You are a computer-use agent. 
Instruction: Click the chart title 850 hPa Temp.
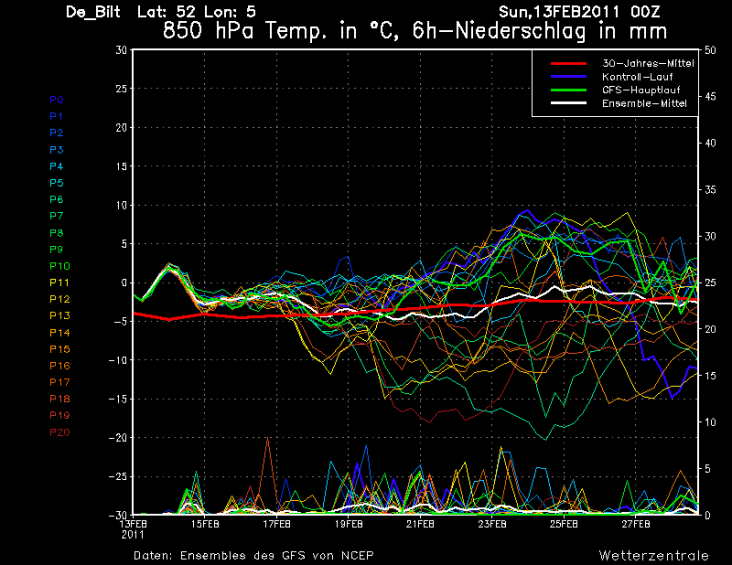415,31
